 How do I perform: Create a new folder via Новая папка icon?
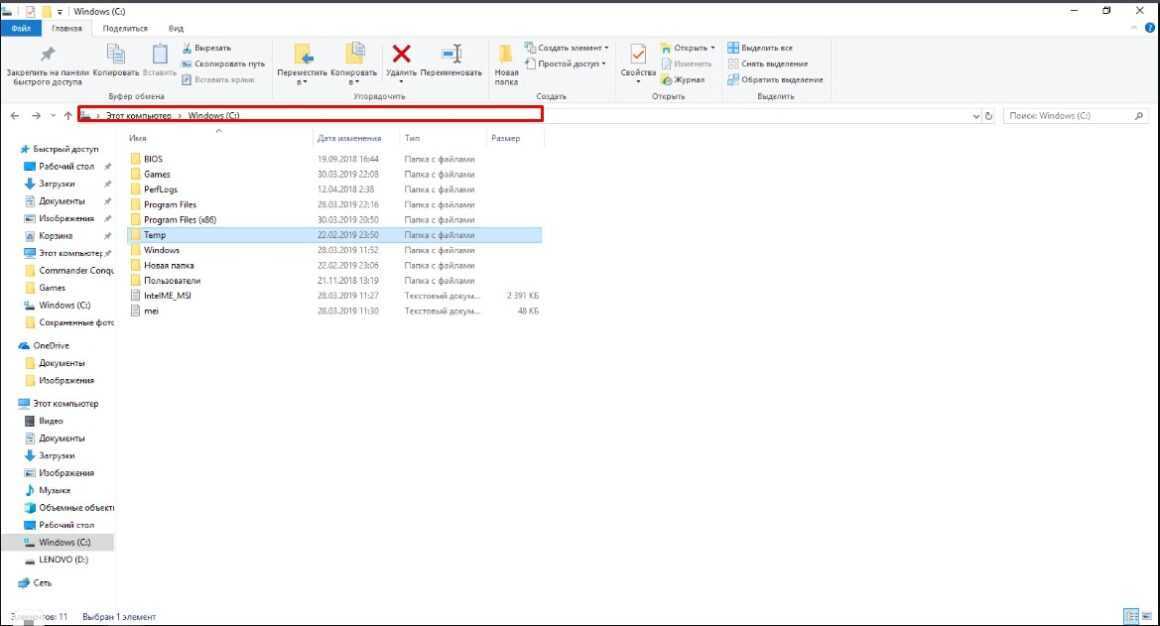506,55
